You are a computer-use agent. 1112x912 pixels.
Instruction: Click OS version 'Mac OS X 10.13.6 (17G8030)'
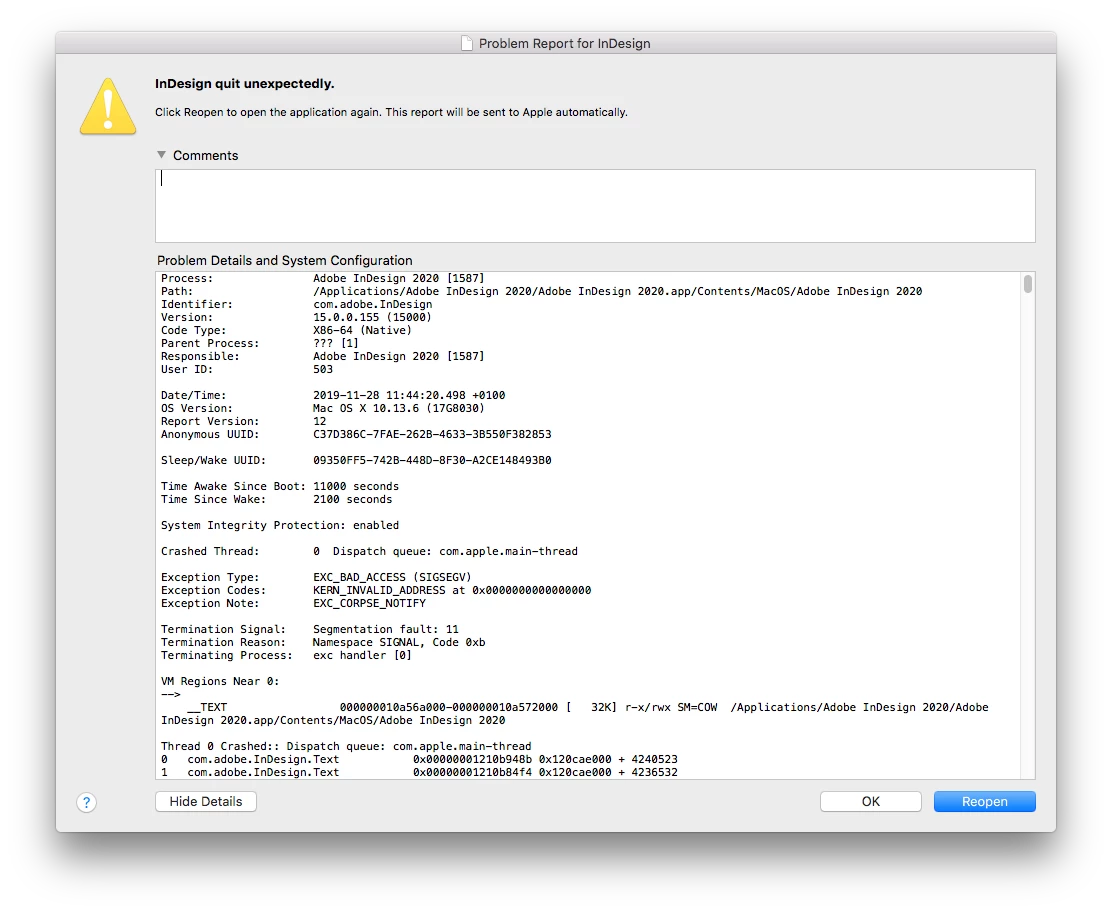tap(399, 408)
